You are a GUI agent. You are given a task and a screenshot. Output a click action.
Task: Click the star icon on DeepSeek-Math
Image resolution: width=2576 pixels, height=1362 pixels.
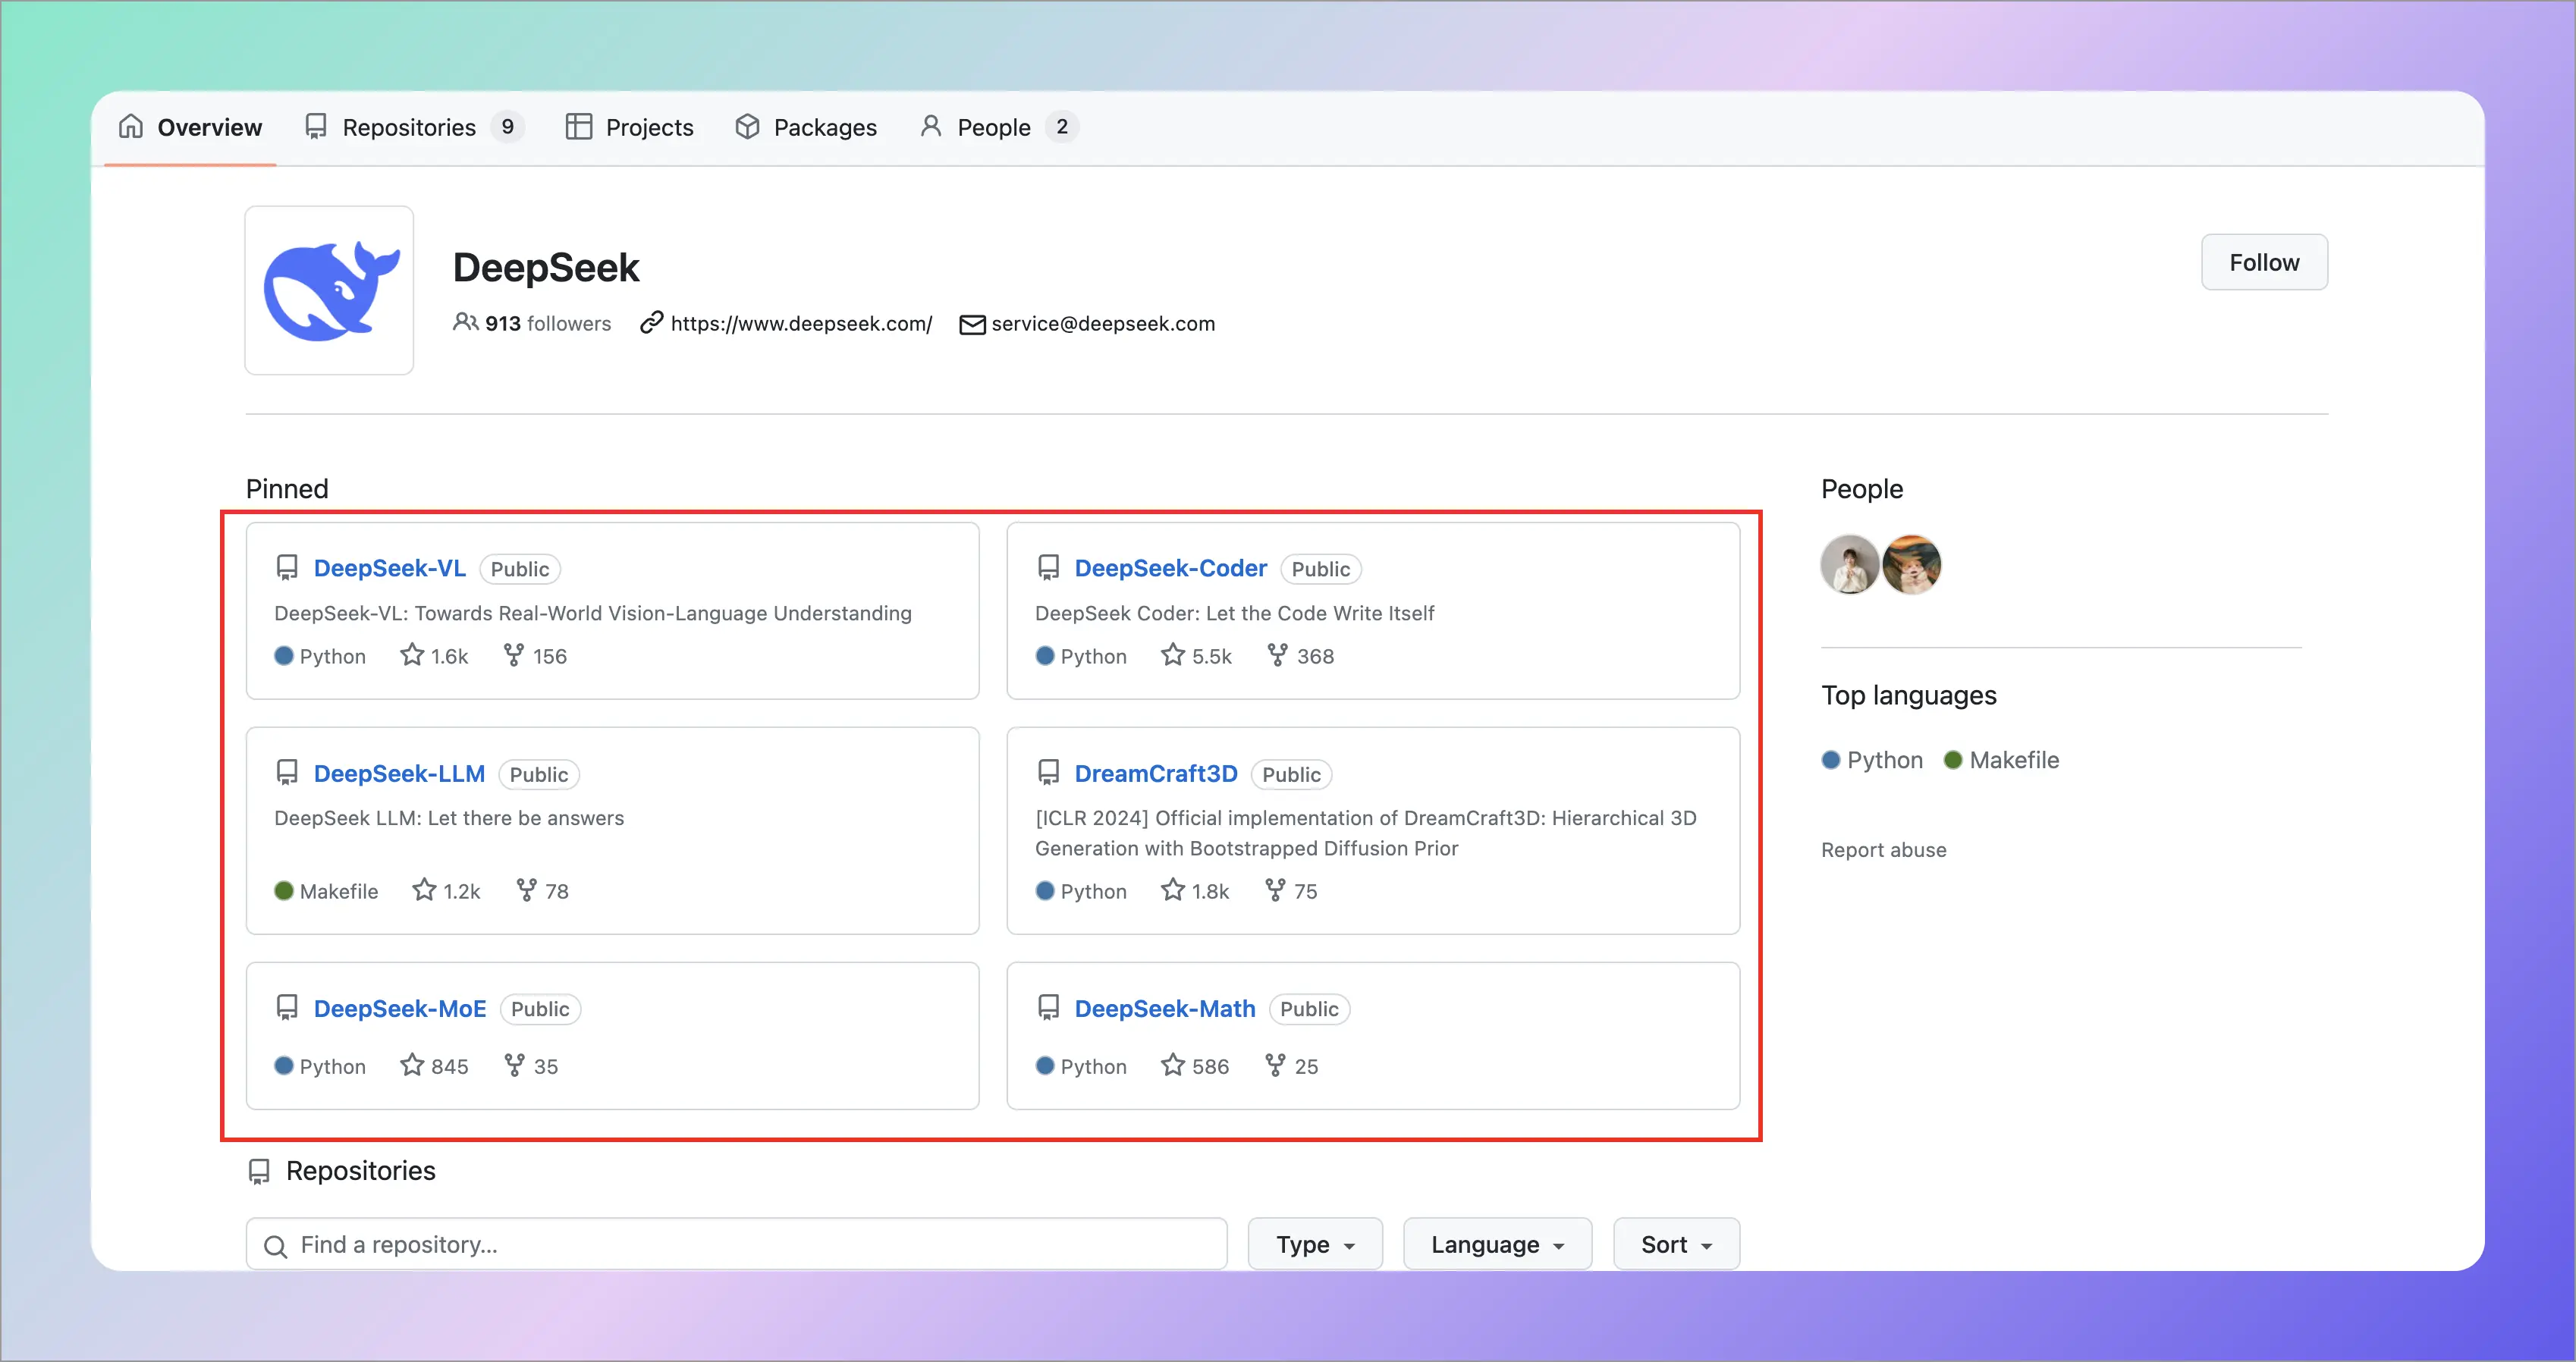pos(1173,1065)
